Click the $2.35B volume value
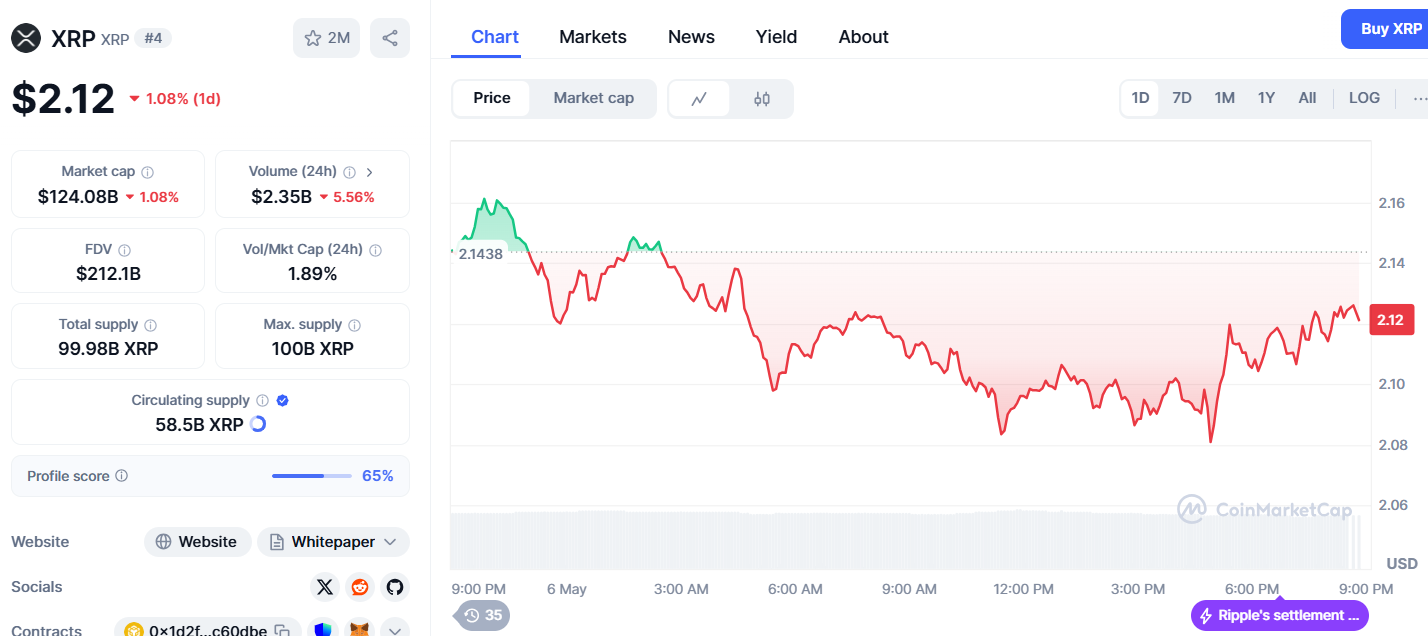 281,197
